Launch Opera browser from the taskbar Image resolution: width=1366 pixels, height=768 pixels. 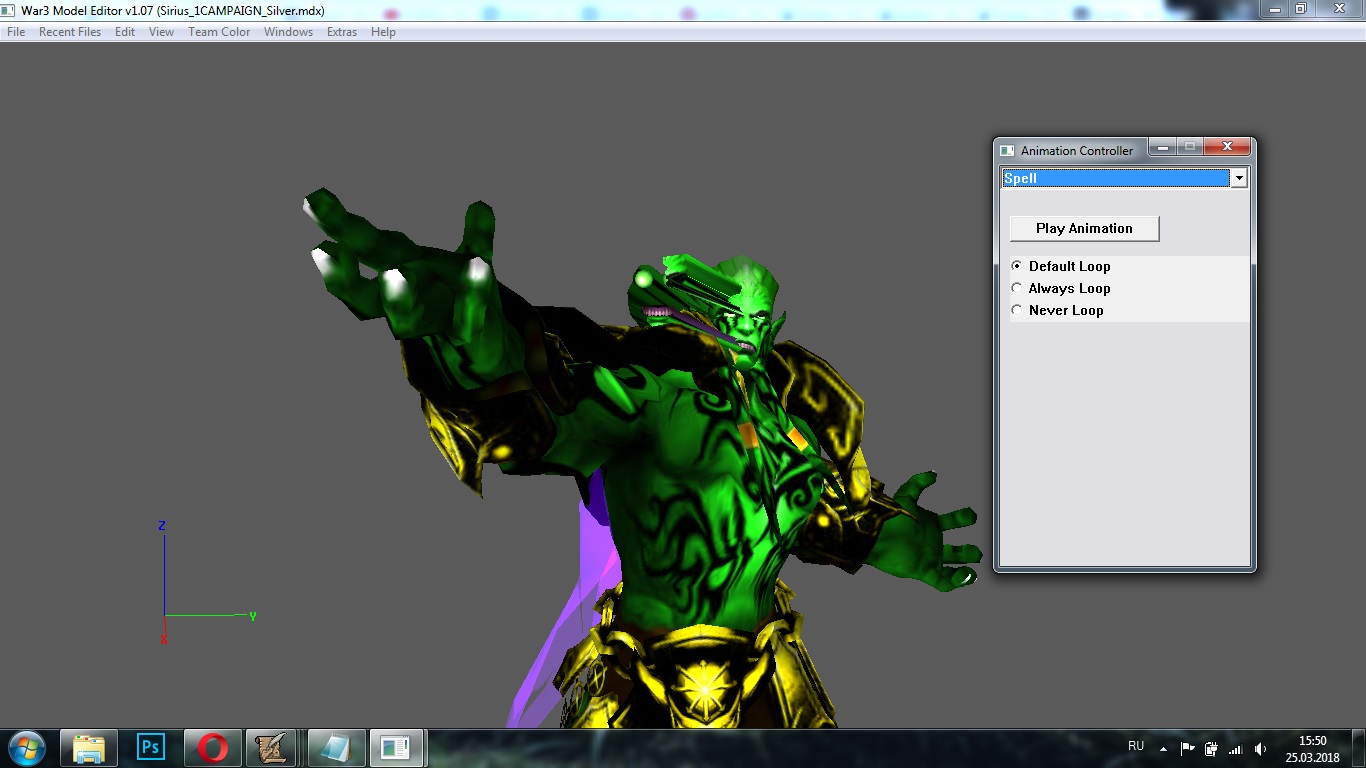[212, 748]
